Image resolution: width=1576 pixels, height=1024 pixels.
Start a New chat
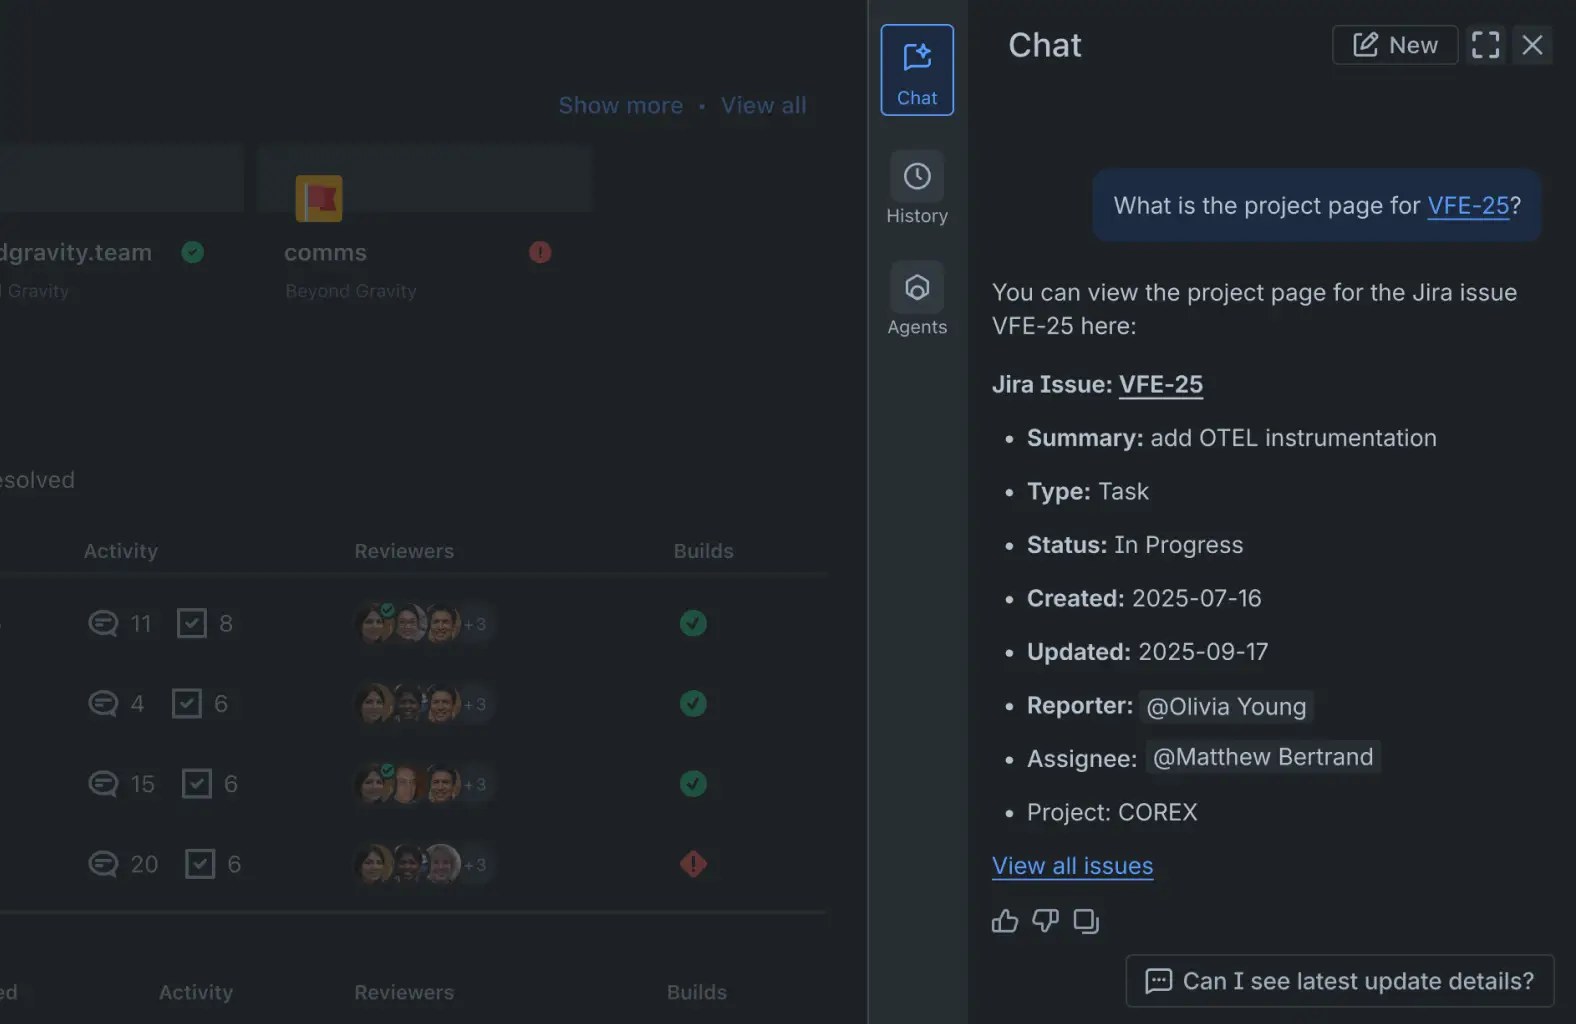click(x=1395, y=45)
